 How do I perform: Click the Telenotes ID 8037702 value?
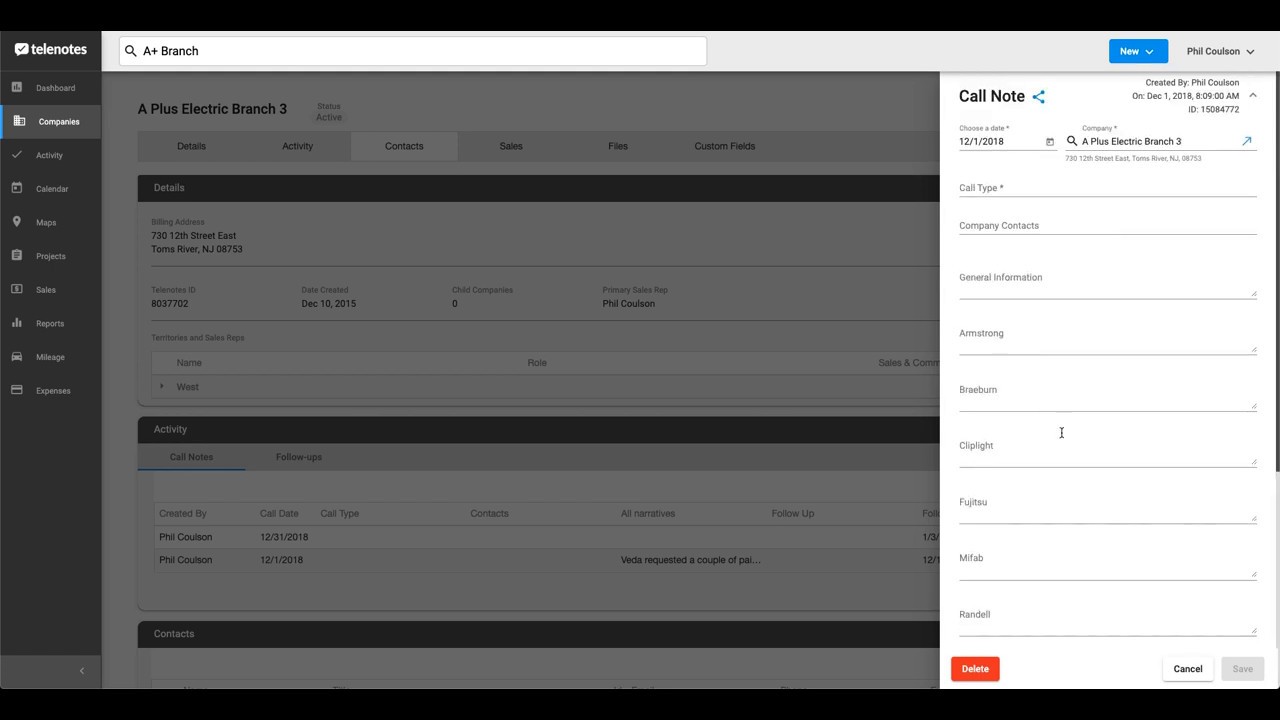pyautogui.click(x=170, y=304)
